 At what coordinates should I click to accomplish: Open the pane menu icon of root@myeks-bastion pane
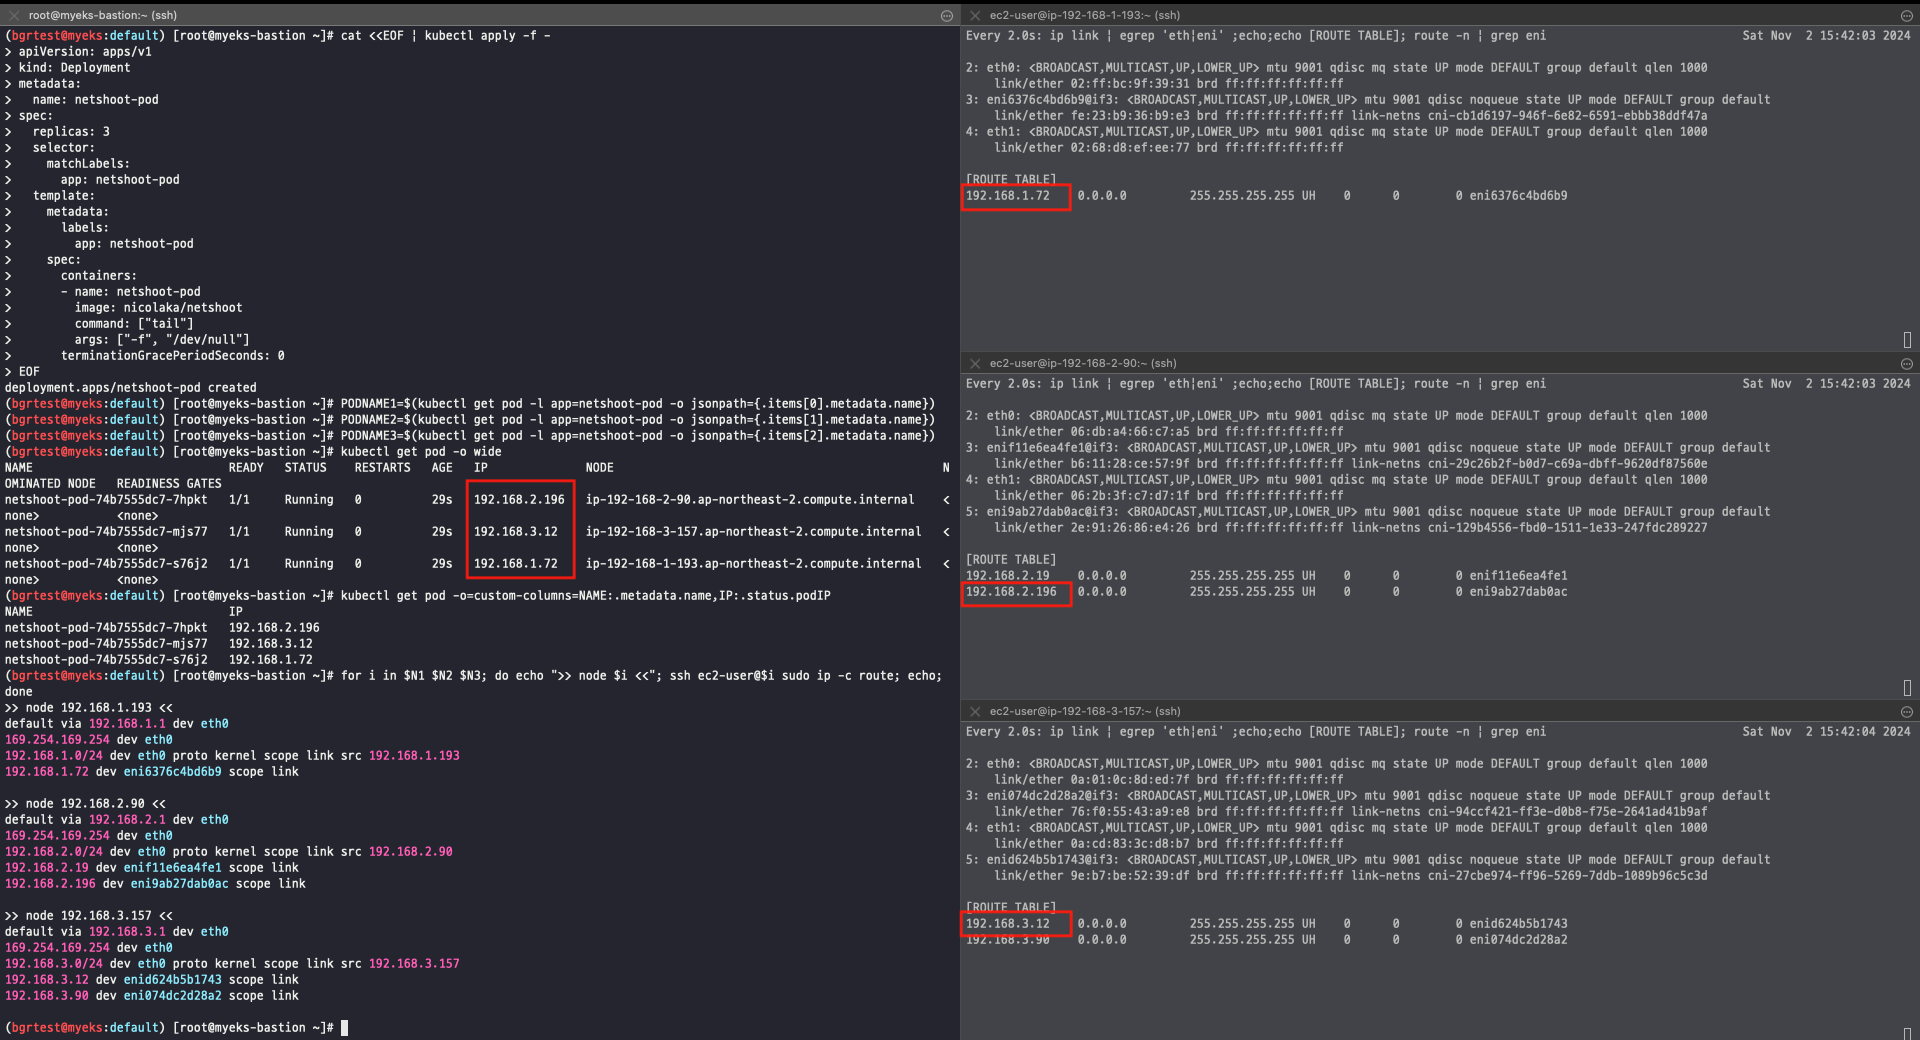pos(946,15)
